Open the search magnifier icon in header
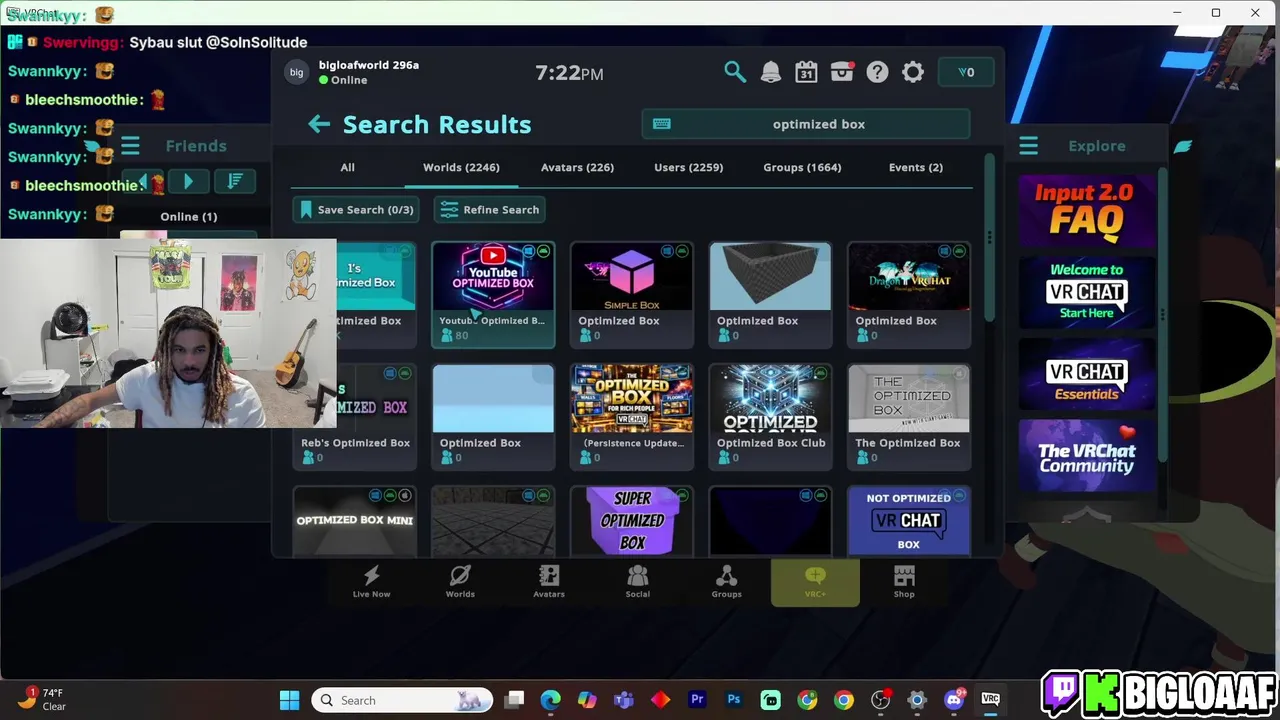 coord(735,72)
